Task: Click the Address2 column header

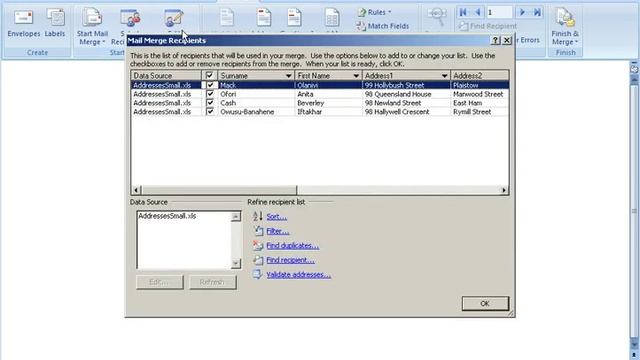Action: point(480,76)
